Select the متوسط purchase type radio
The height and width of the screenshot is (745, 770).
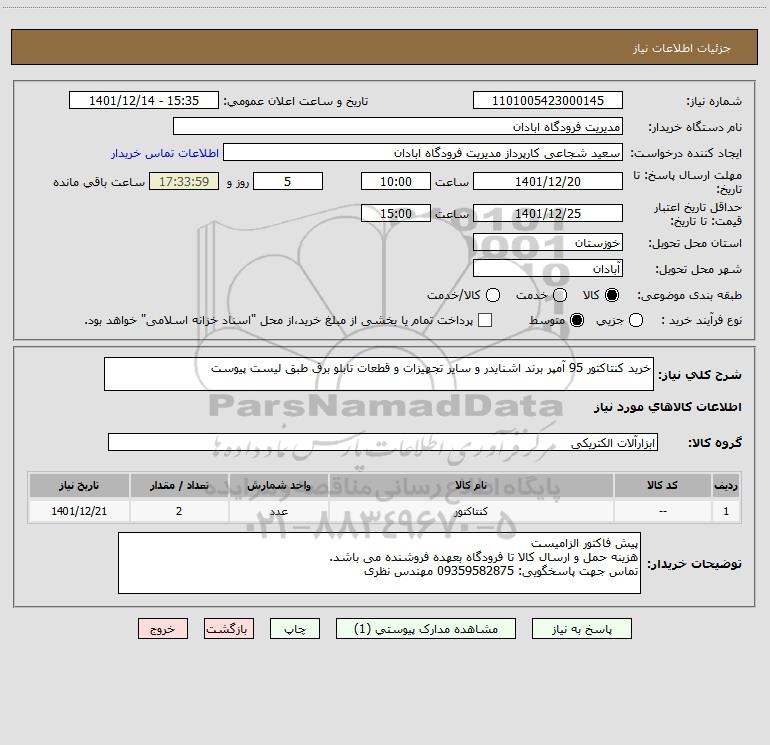coord(577,320)
